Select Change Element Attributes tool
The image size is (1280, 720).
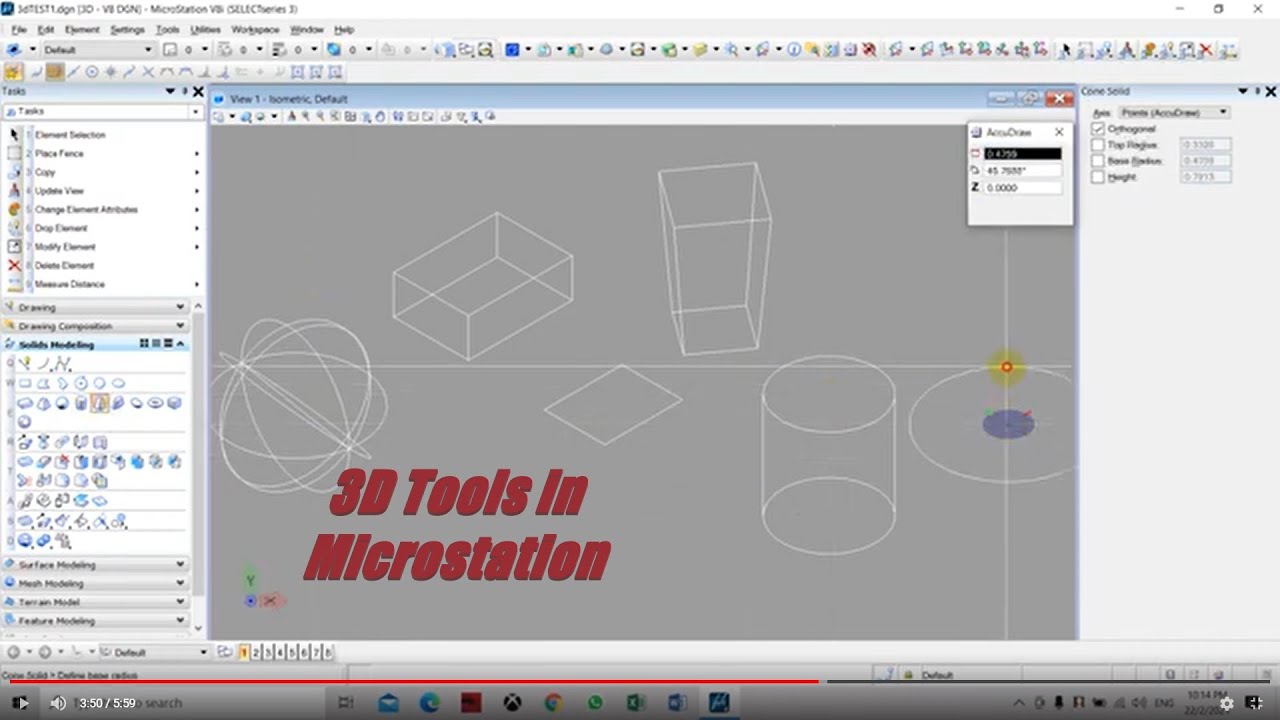coord(86,210)
